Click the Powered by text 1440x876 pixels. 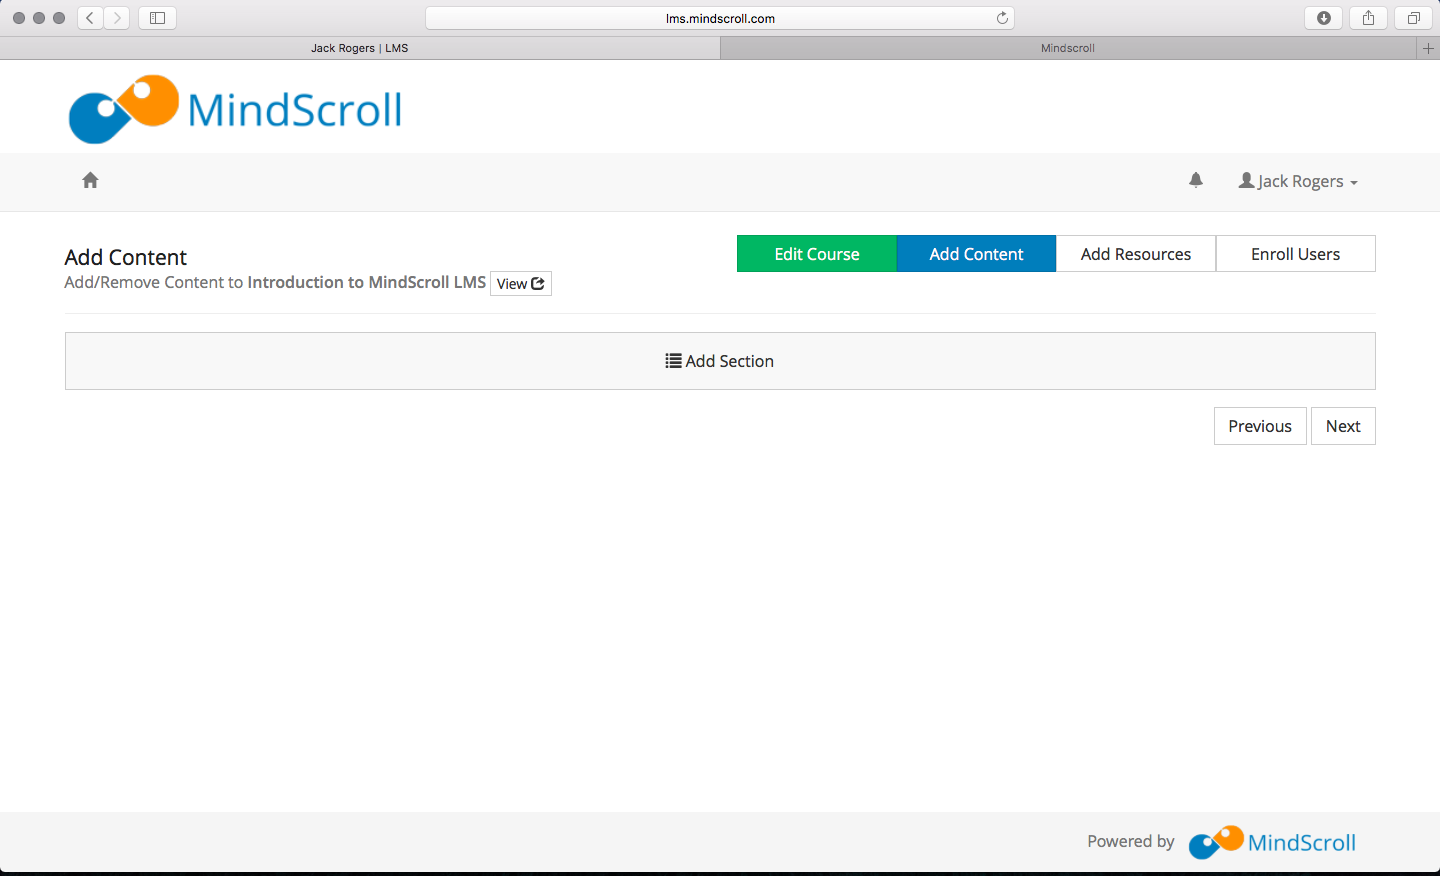pyautogui.click(x=1131, y=841)
